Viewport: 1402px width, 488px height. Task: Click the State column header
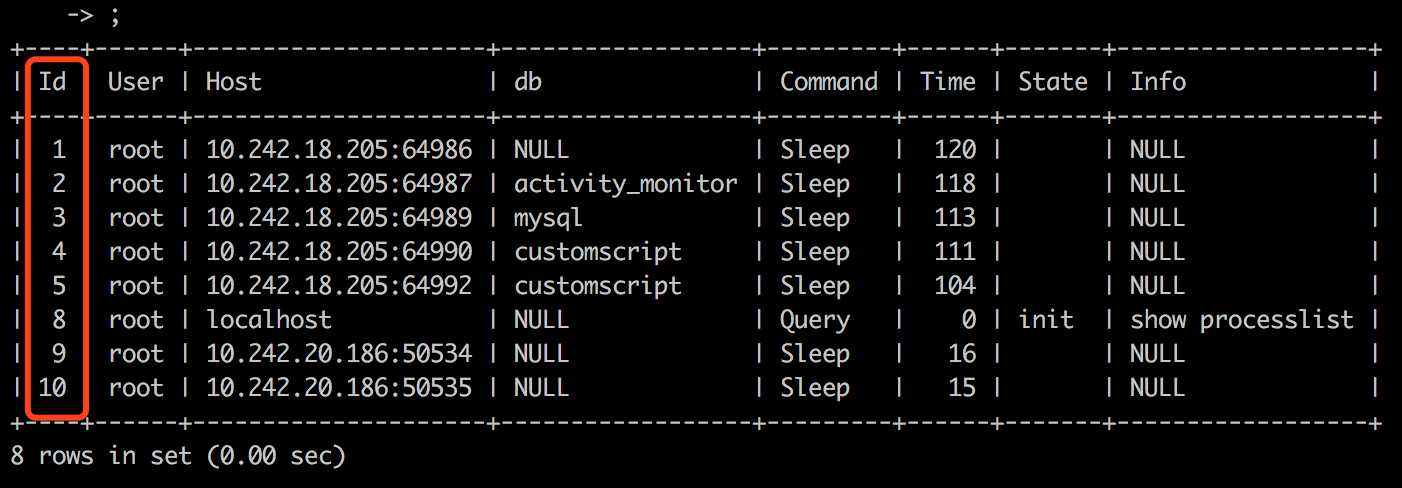pyautogui.click(x=1053, y=82)
